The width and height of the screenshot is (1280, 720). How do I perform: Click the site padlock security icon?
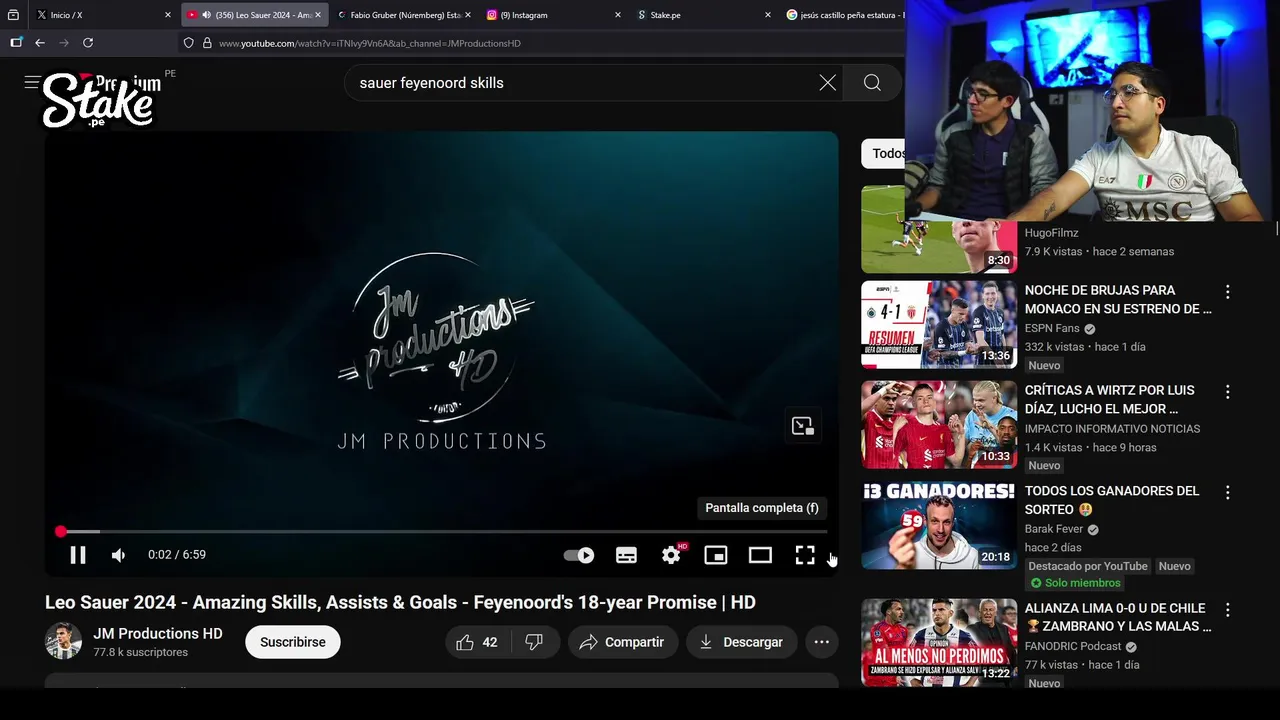coord(207,43)
